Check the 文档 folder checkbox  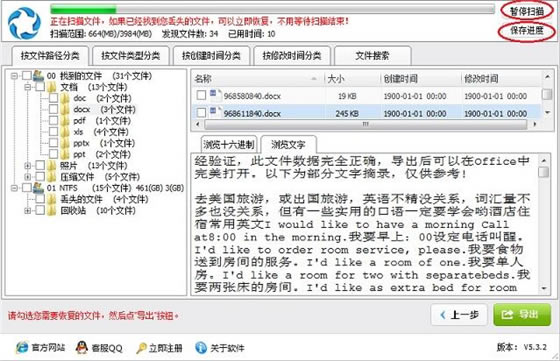click(x=40, y=87)
